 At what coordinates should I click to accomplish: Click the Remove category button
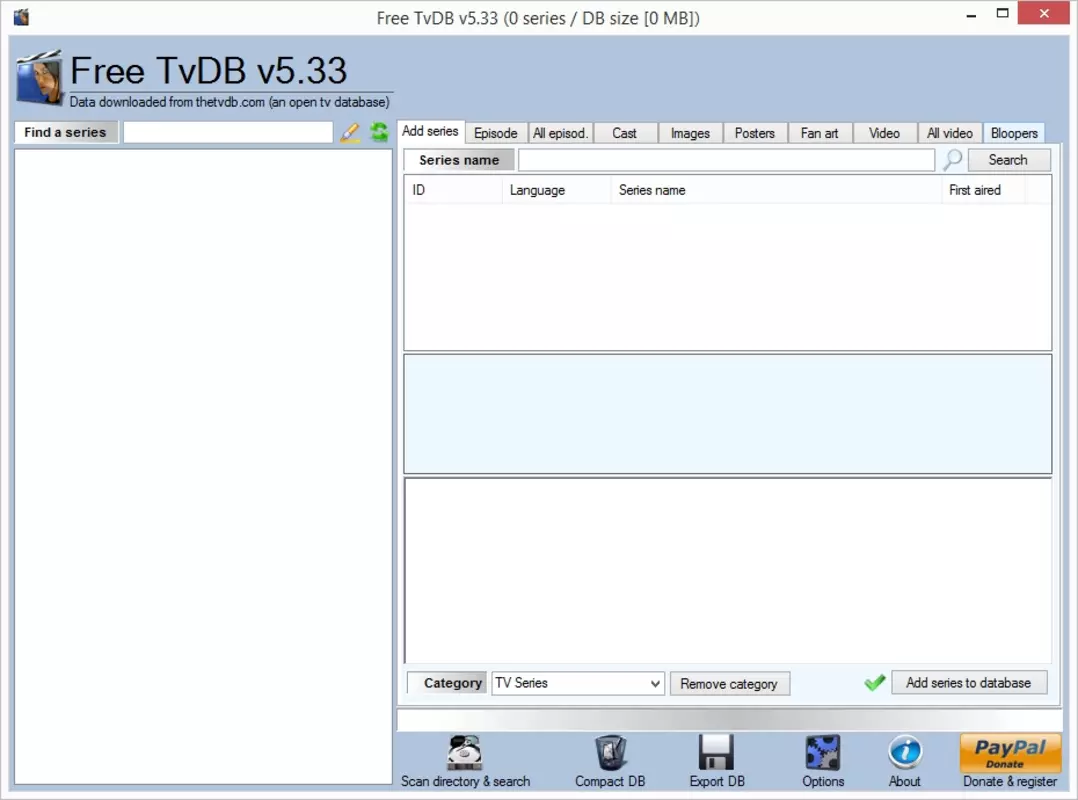click(x=729, y=684)
